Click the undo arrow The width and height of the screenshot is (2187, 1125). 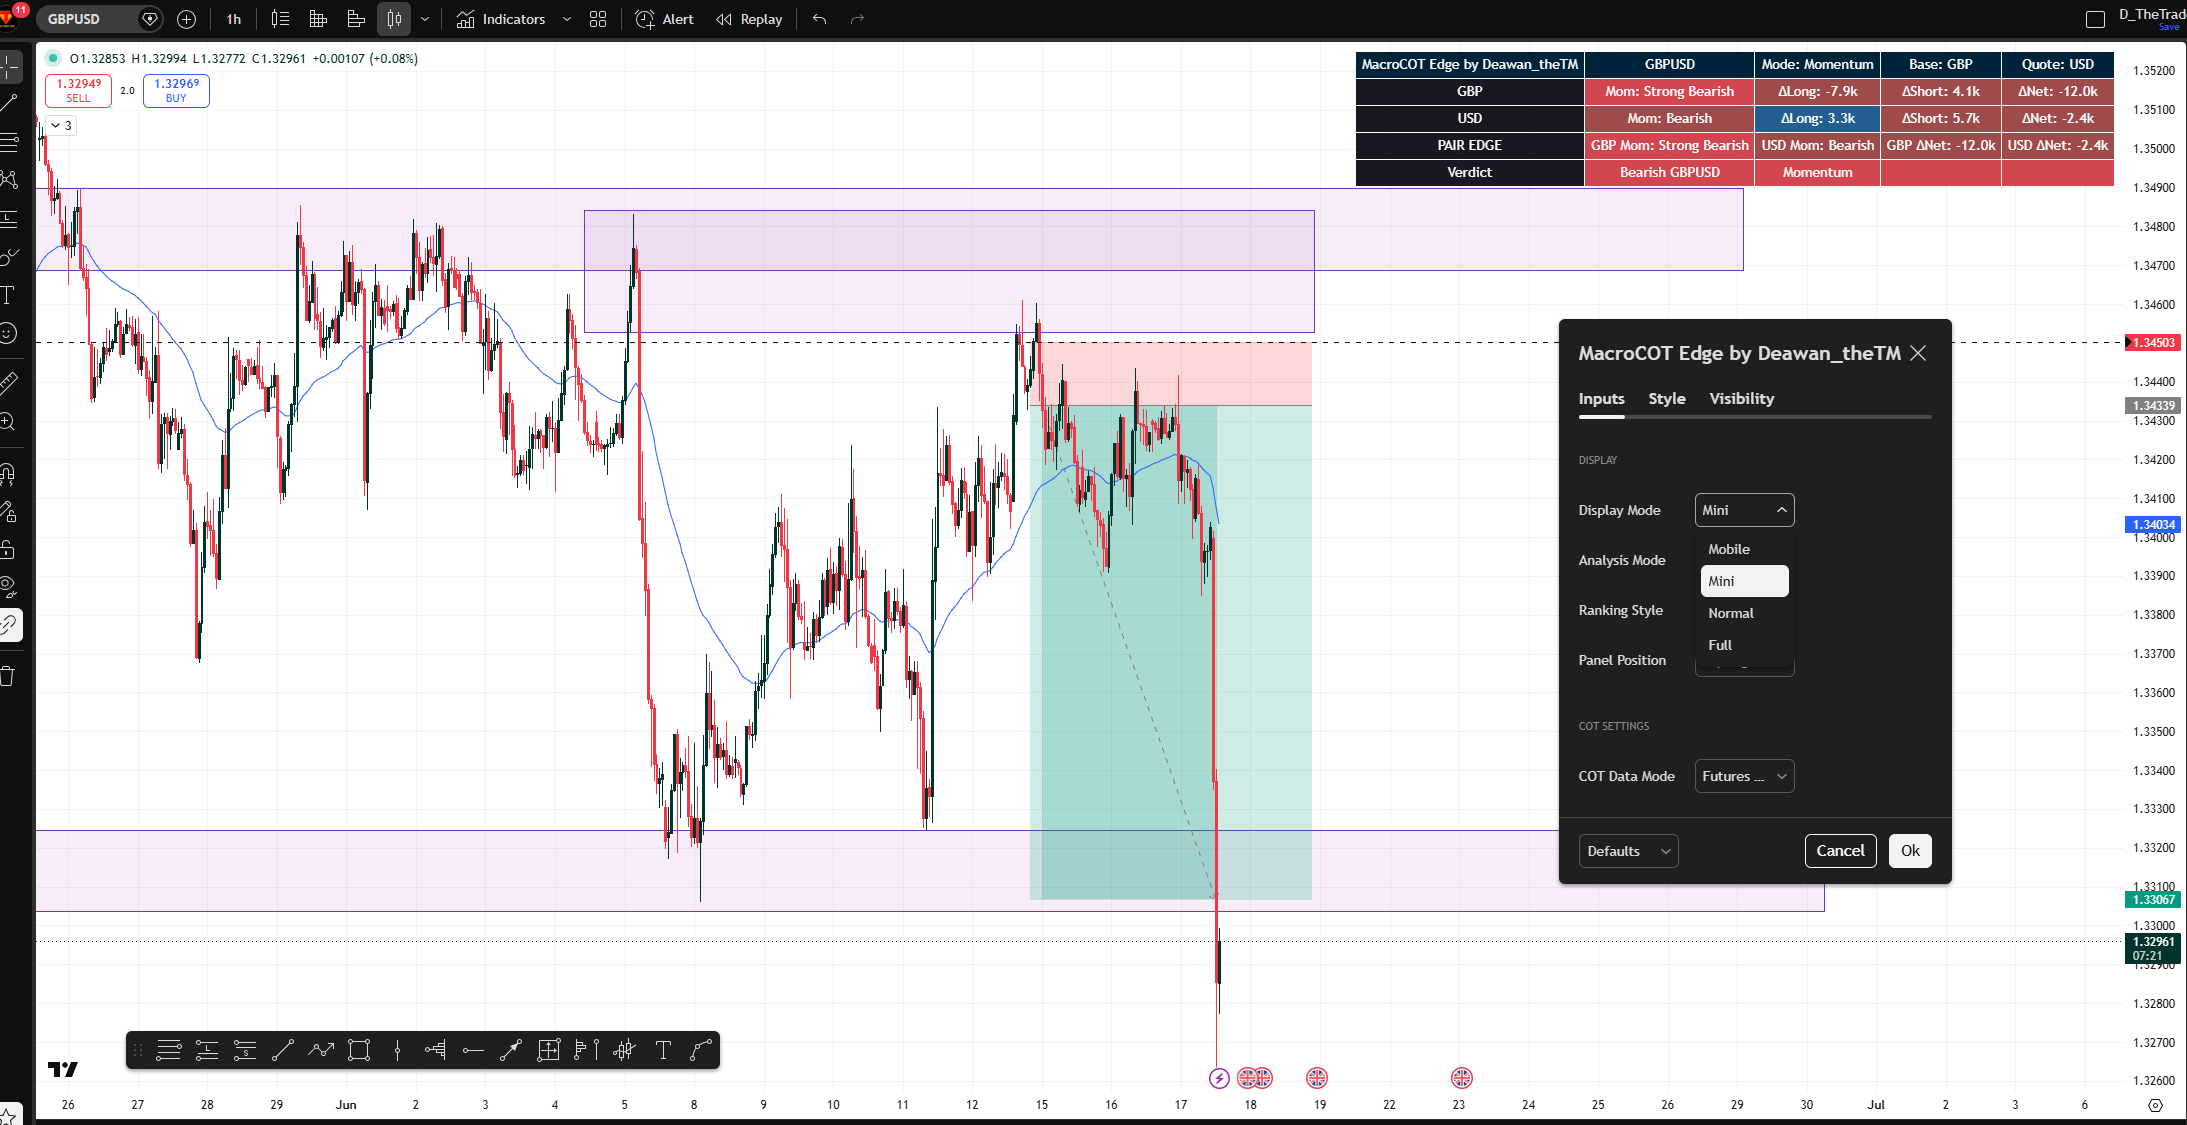[820, 19]
